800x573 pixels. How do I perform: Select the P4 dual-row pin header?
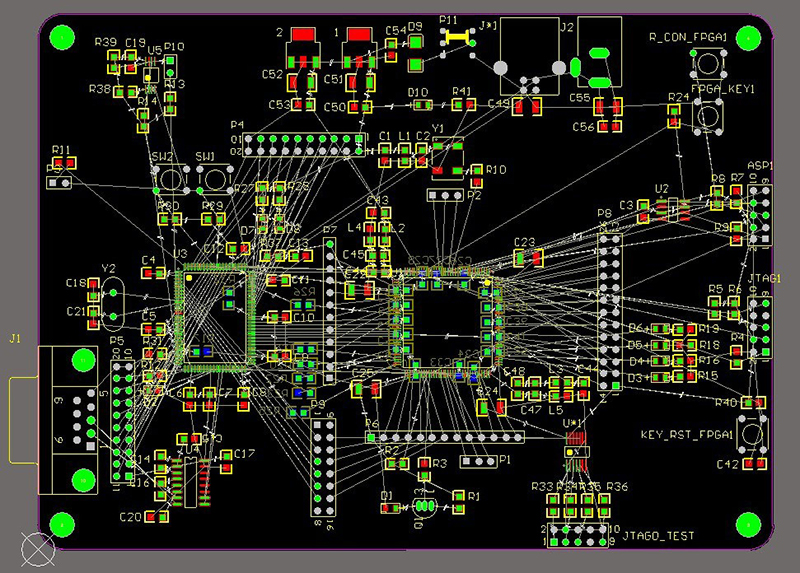coord(304,146)
